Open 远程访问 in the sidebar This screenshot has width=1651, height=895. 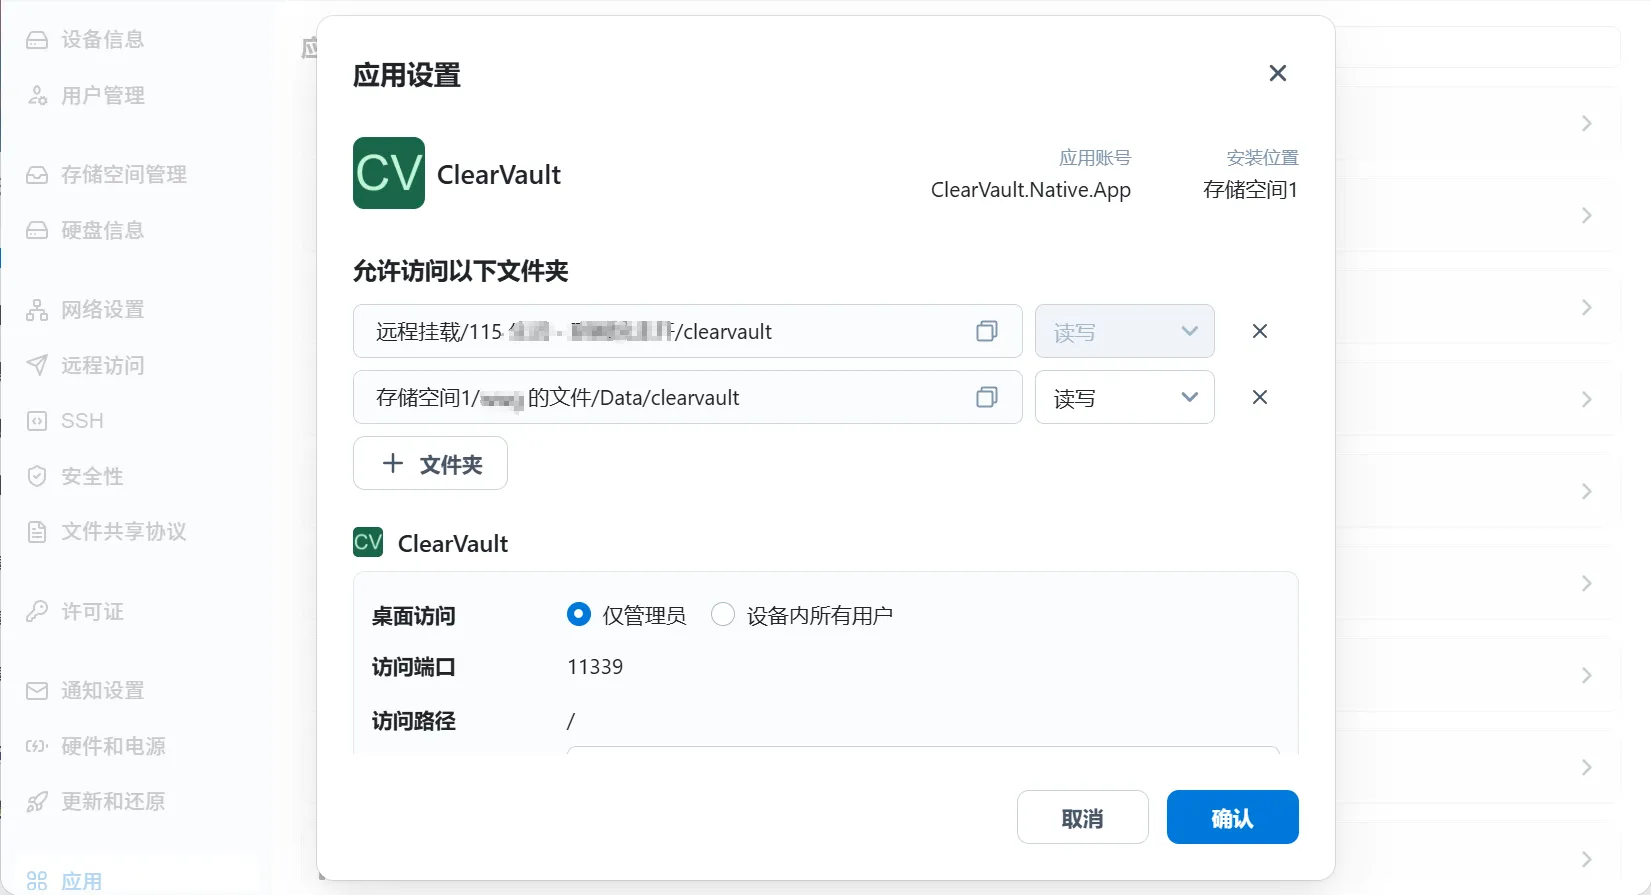pyautogui.click(x=103, y=366)
